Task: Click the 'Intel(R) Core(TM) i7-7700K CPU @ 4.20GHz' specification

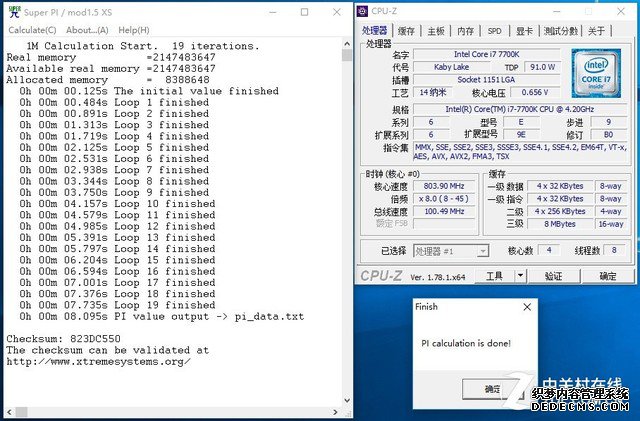Action: pos(520,109)
